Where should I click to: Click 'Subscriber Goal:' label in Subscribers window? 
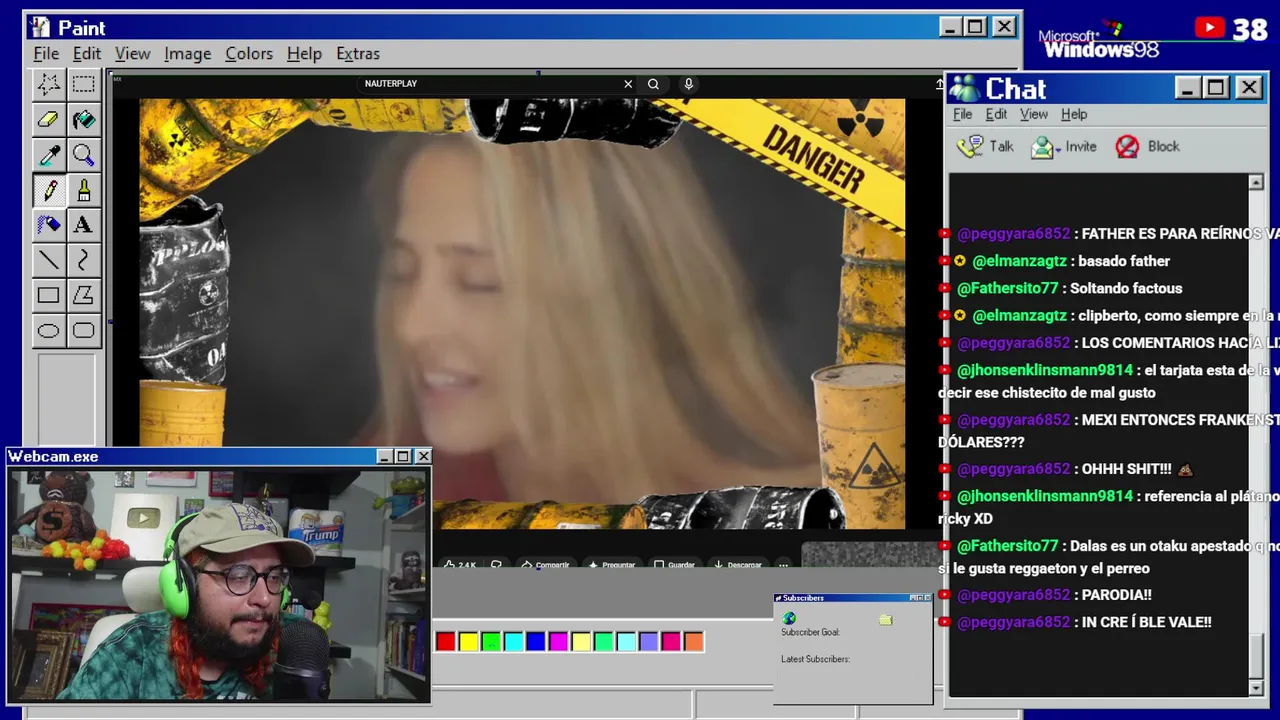tap(810, 632)
